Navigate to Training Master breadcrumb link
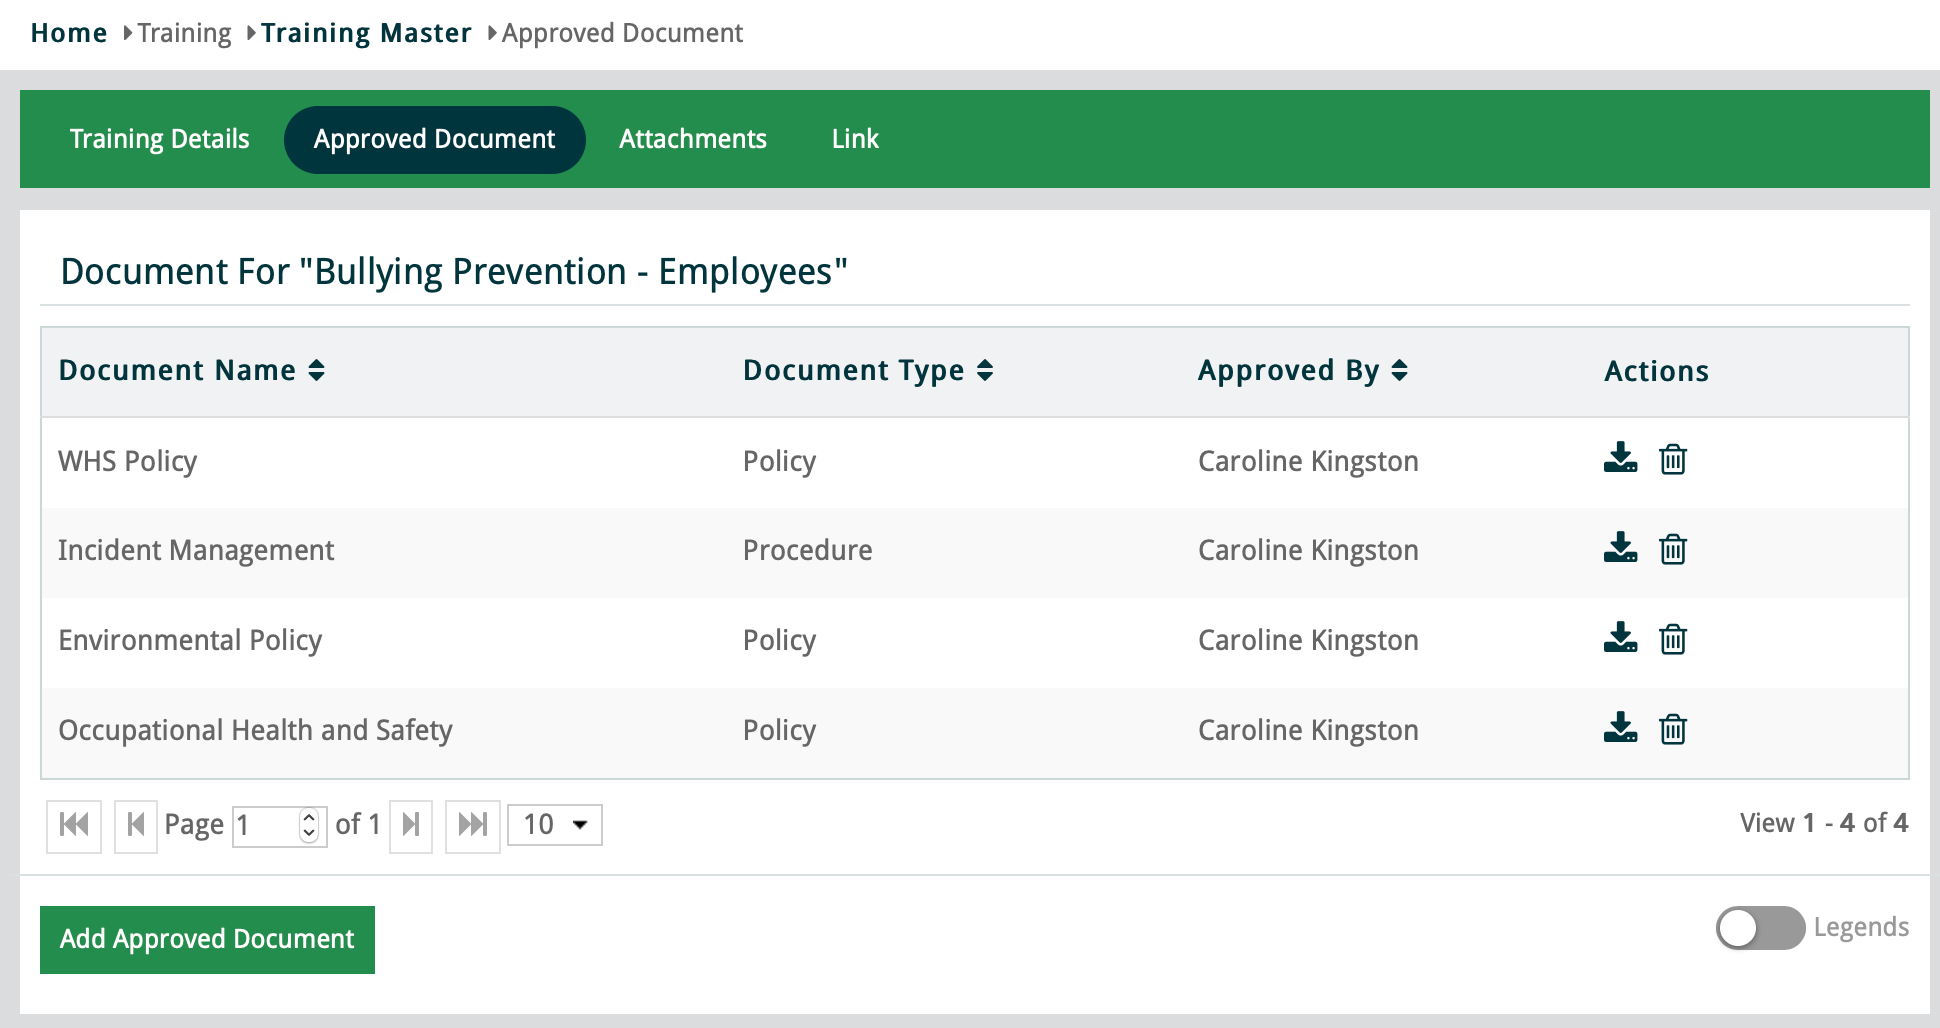1940x1028 pixels. (x=366, y=33)
